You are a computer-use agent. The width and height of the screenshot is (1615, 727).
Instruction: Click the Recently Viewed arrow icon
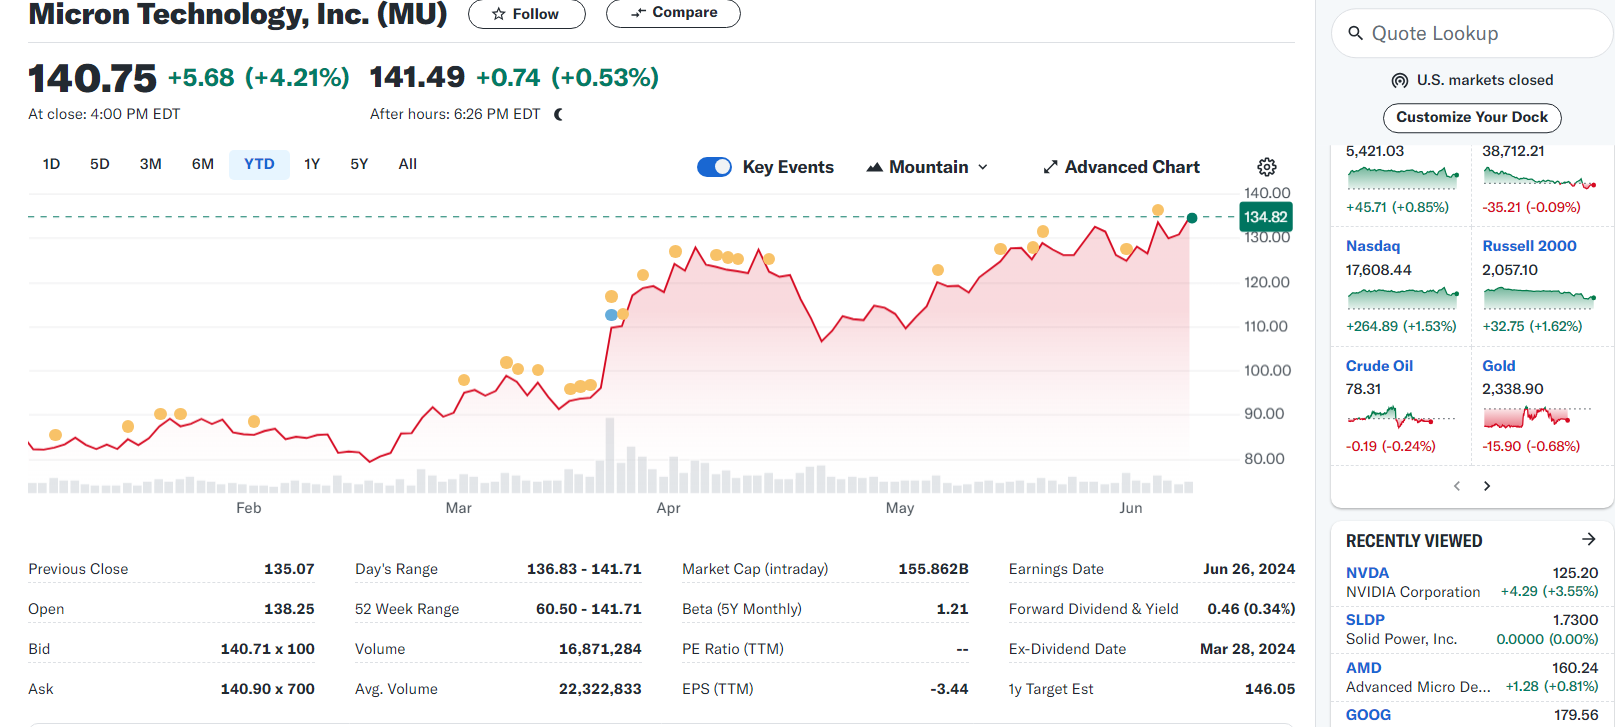click(x=1589, y=539)
